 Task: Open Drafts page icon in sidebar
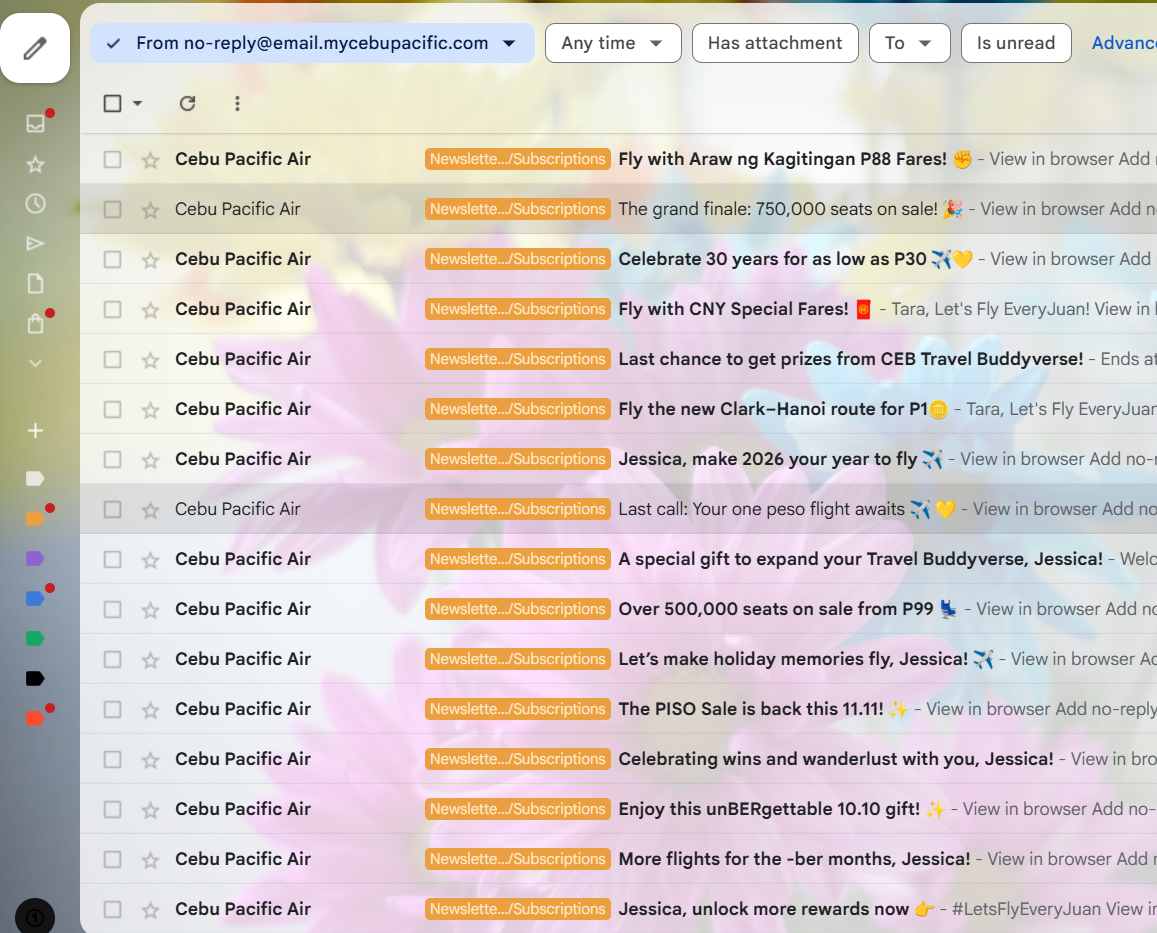[35, 283]
